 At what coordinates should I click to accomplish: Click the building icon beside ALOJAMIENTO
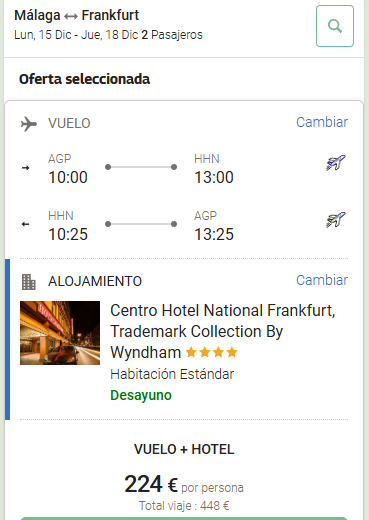tap(29, 282)
